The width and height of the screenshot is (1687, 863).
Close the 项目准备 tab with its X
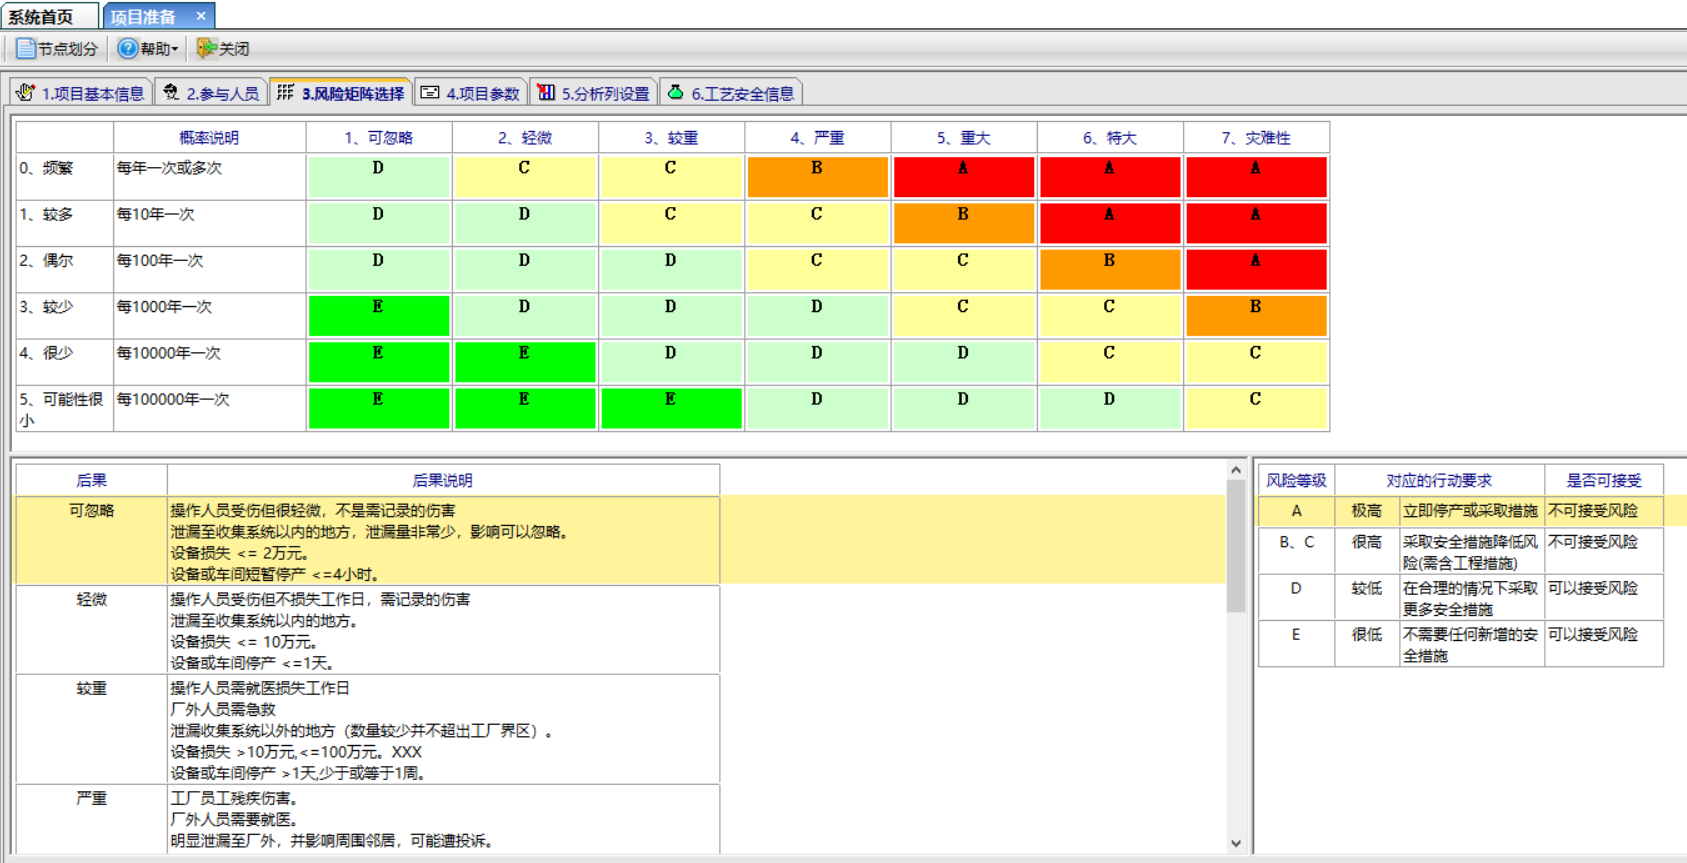pyautogui.click(x=201, y=16)
